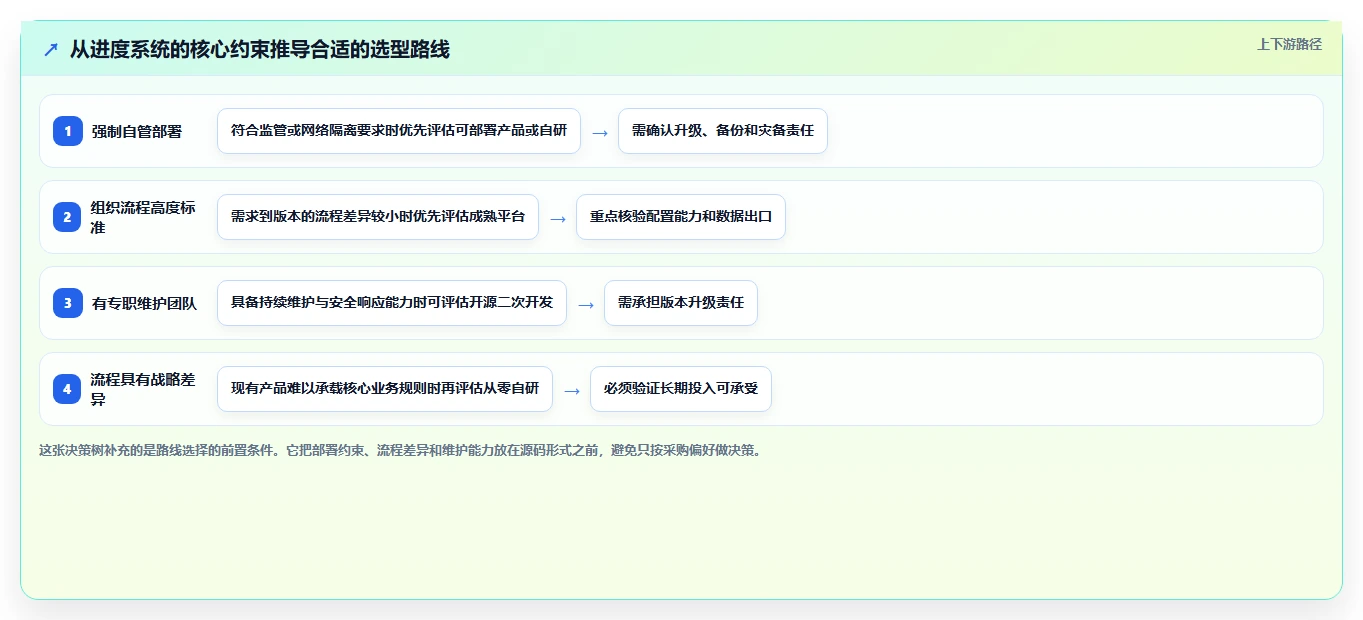Click box 重点核验配置能力和数据出口
The width and height of the screenshot is (1363, 620).
[681, 217]
